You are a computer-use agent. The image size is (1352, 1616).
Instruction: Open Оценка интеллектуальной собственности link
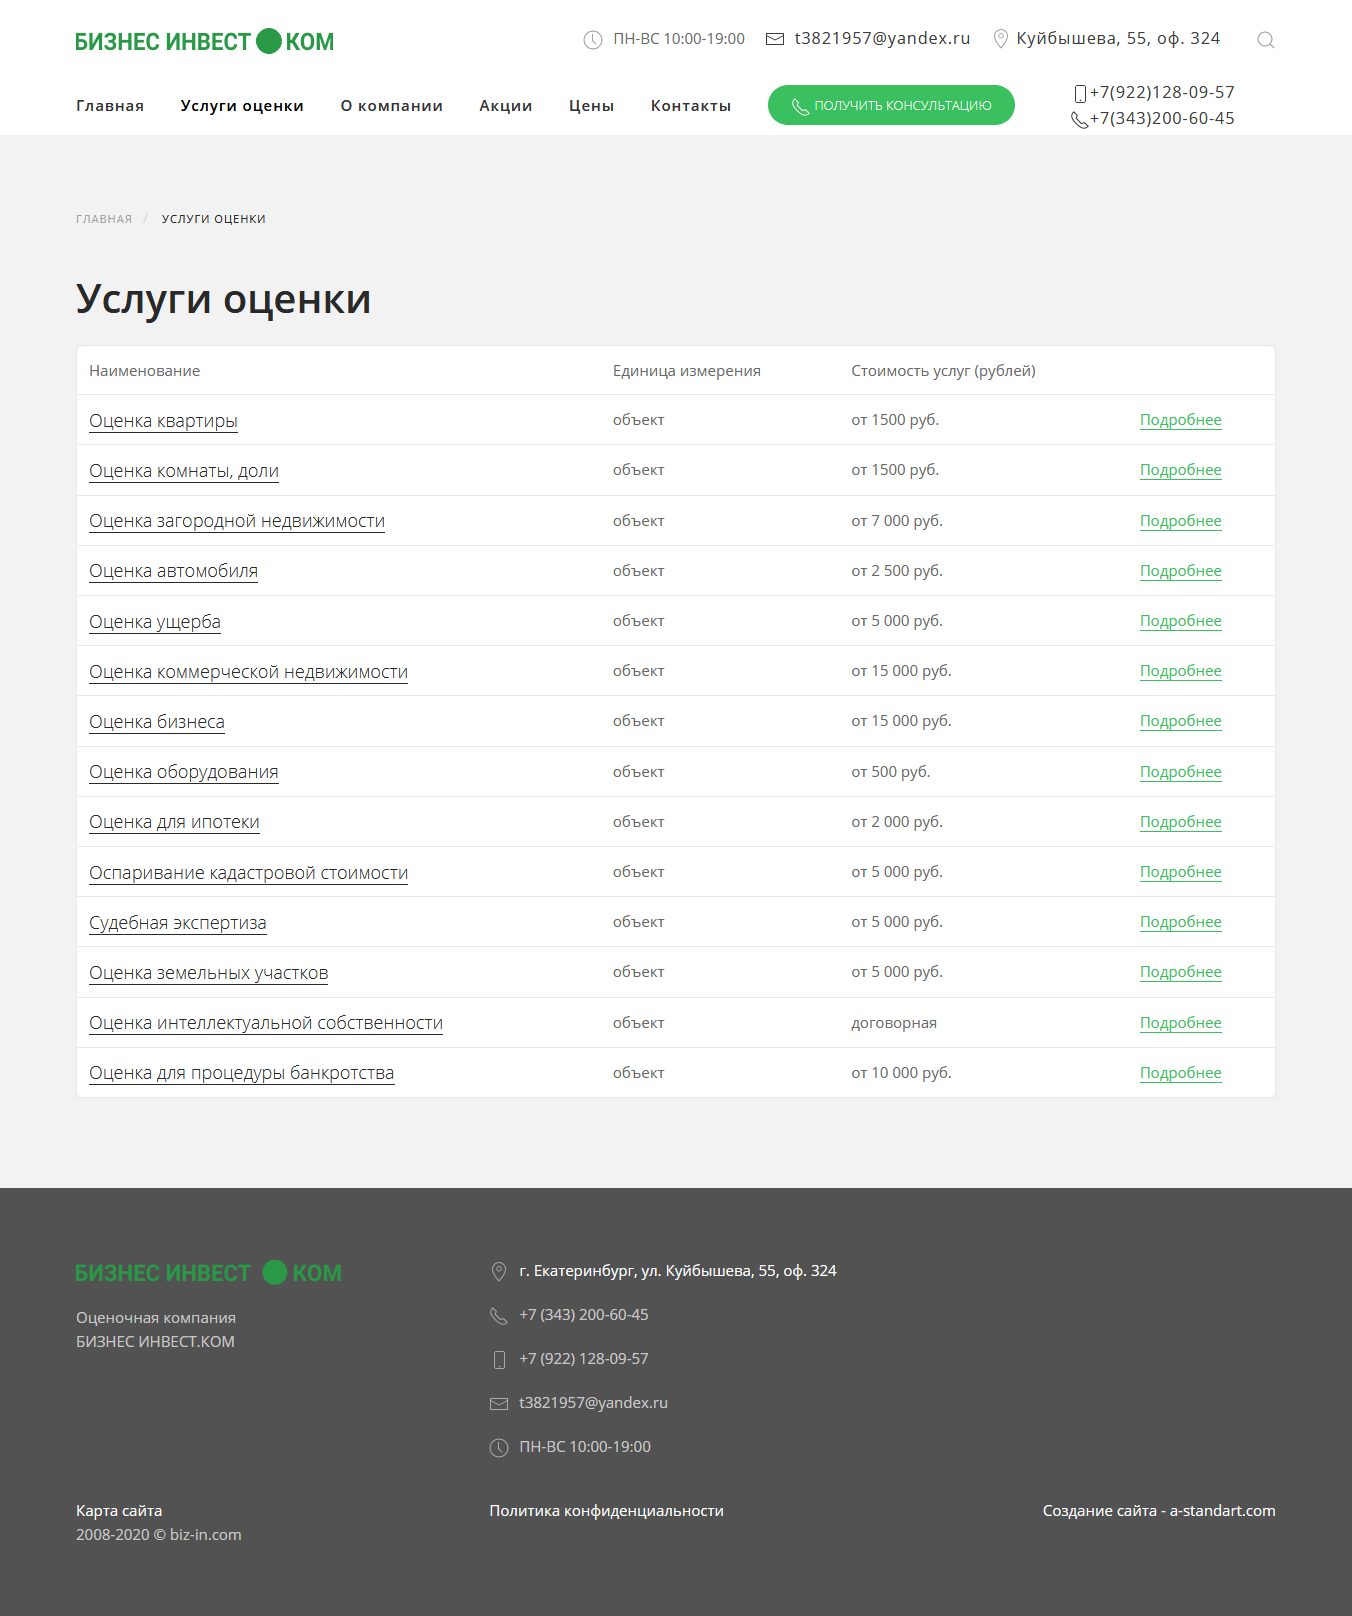[266, 1023]
